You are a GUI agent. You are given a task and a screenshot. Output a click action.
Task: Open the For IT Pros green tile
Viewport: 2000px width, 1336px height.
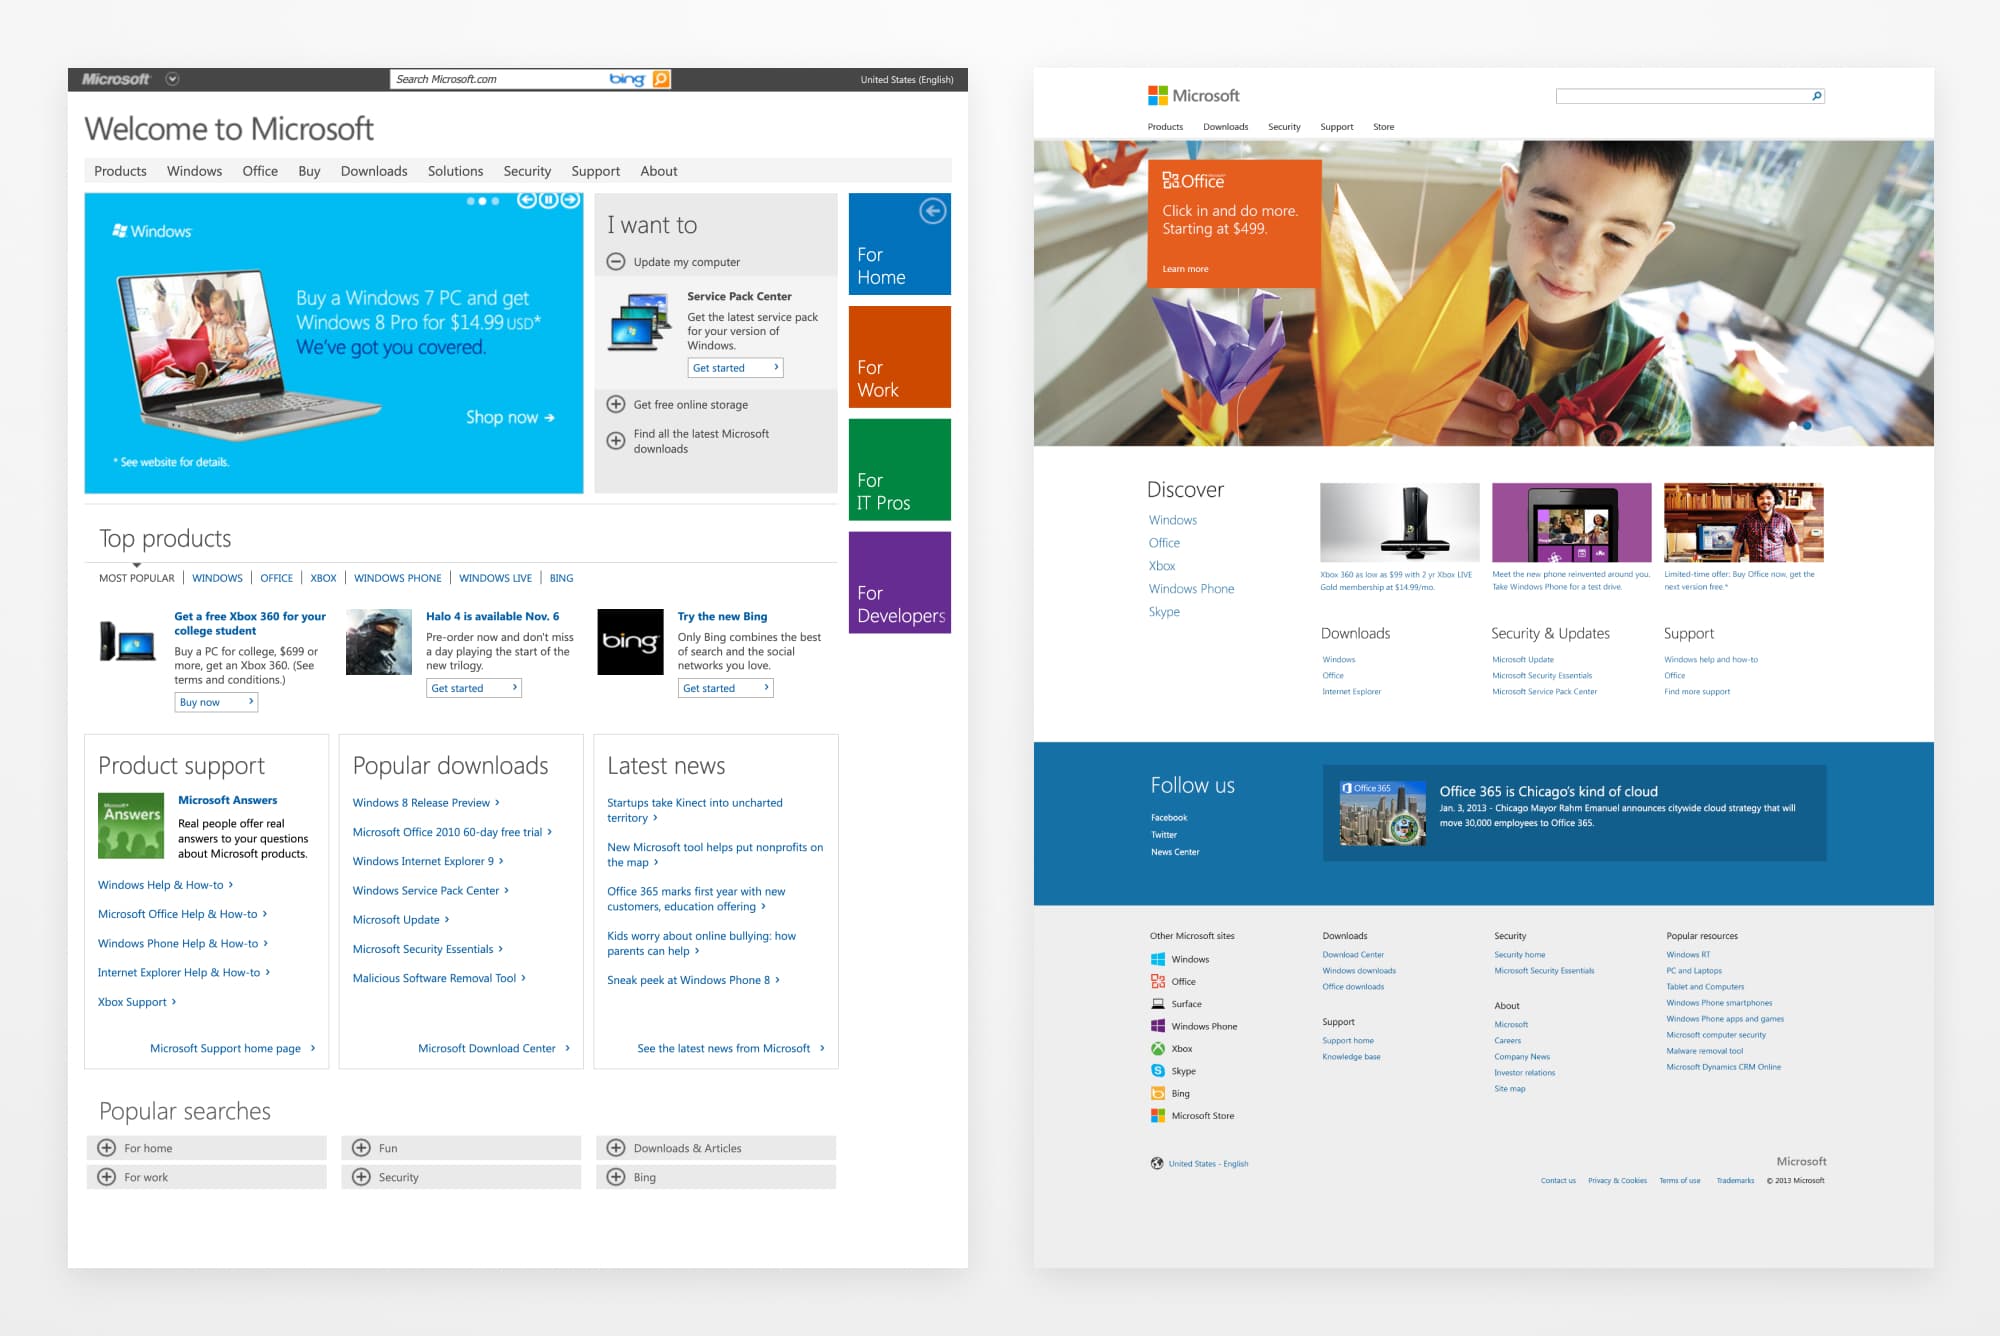point(899,470)
